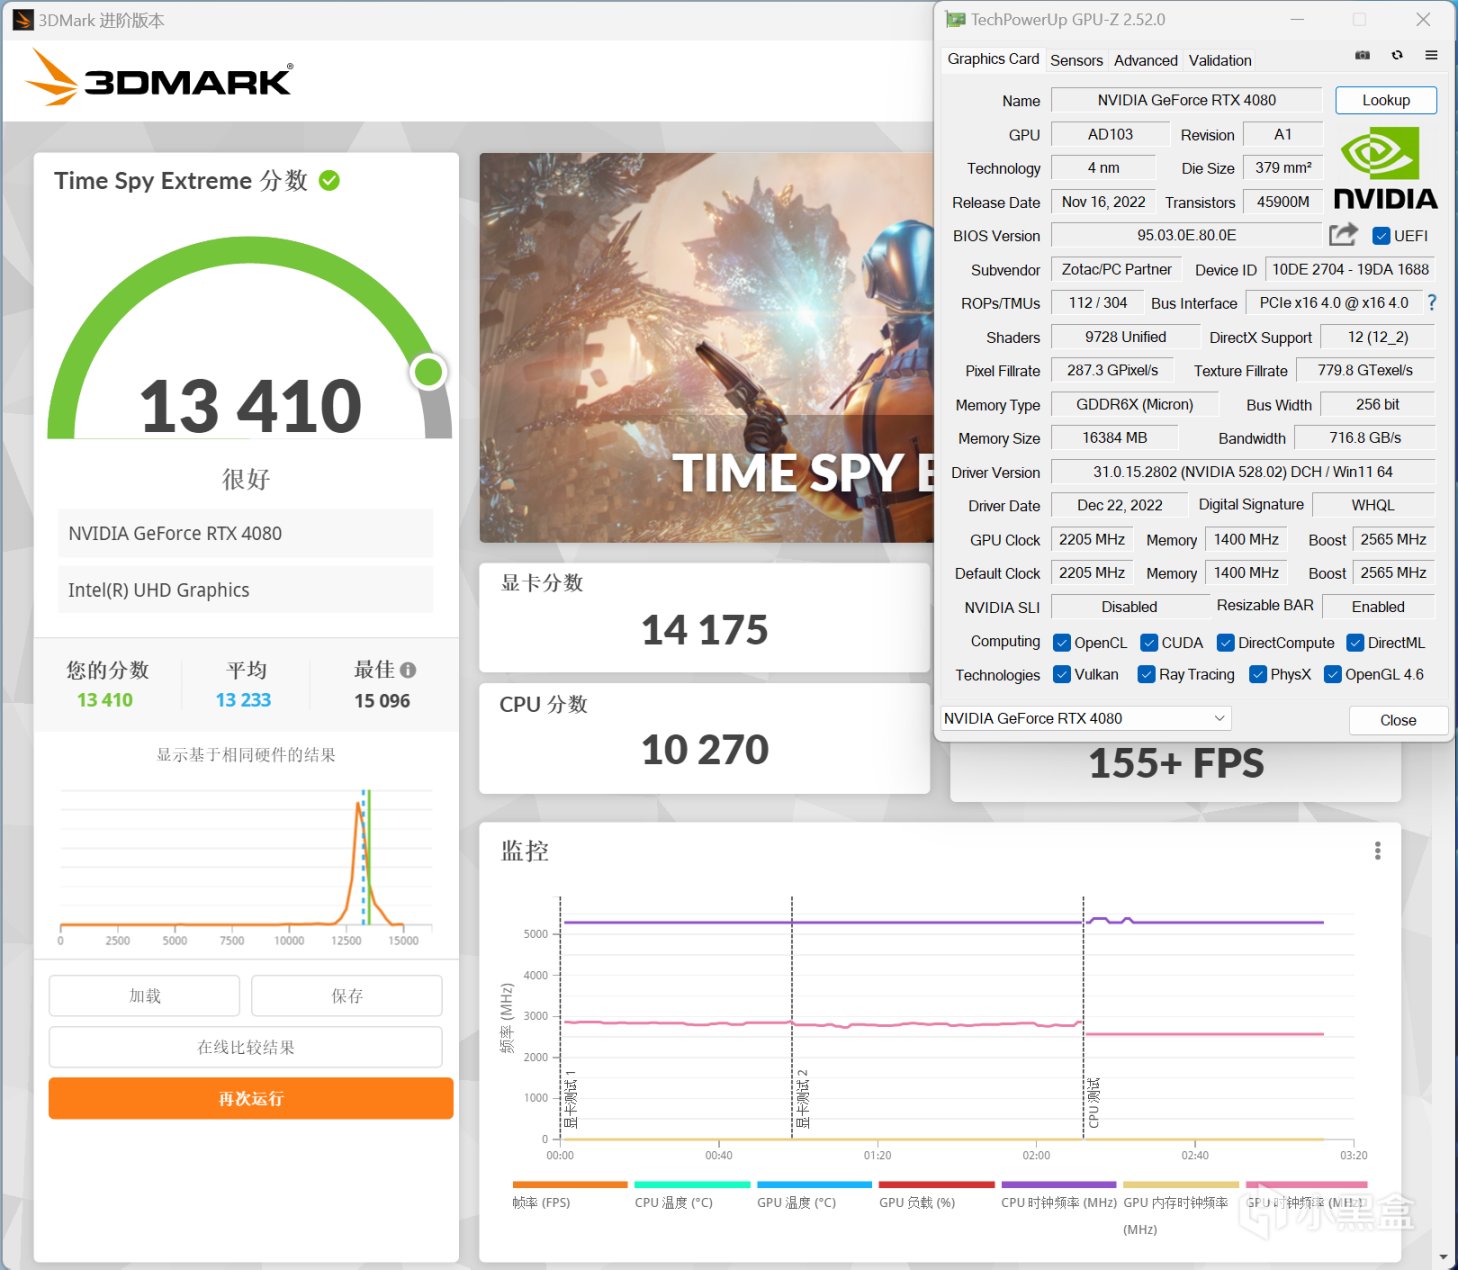Click the Resizable BAR Enabled field
1458x1270 pixels.
(x=1378, y=607)
